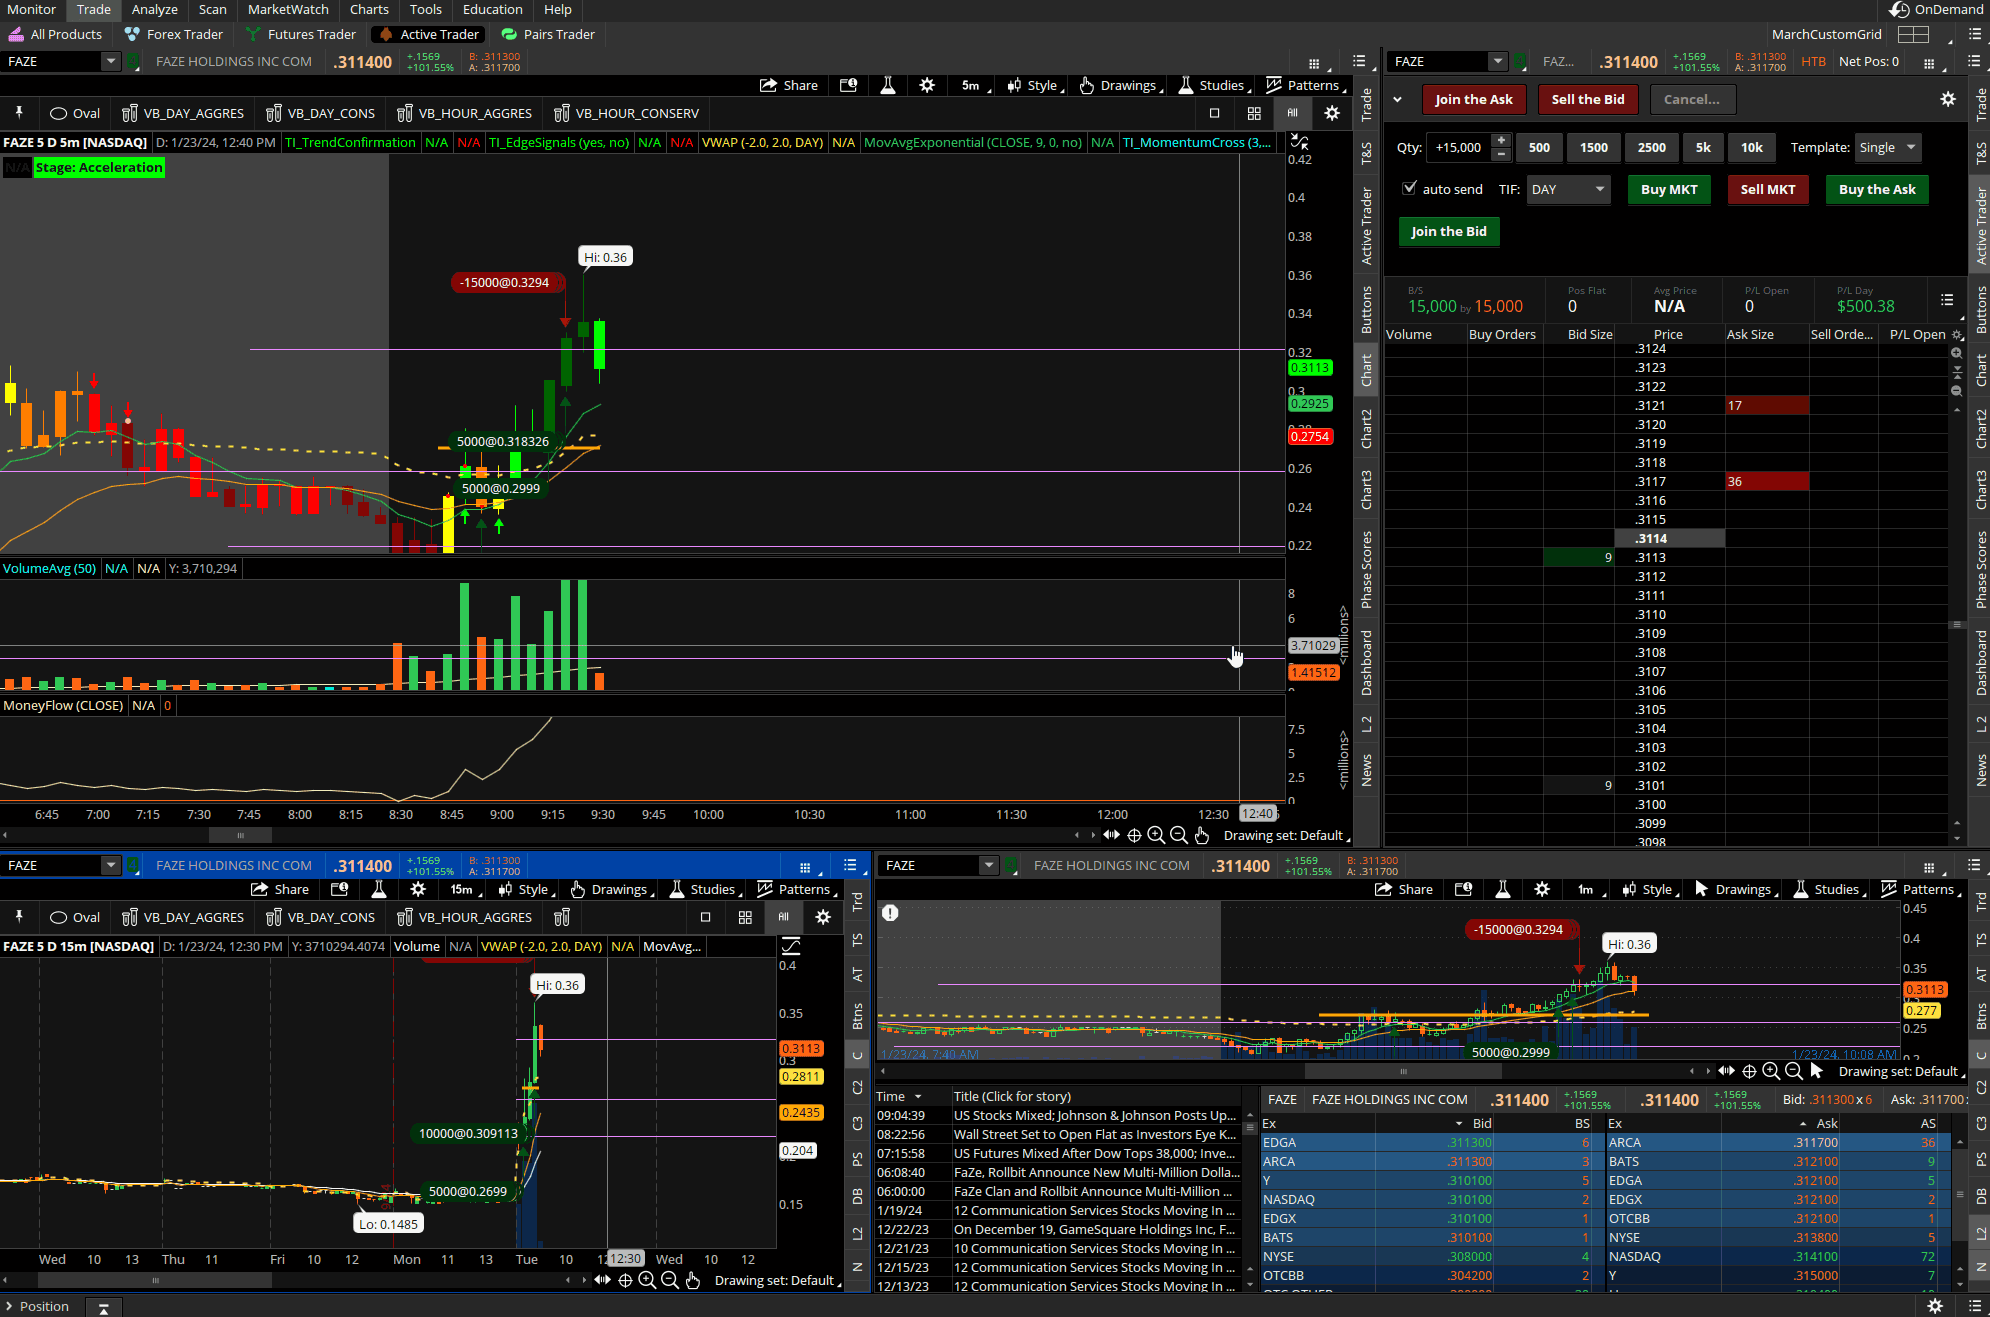
Task: Click the Buy MKT button
Action: (1669, 189)
